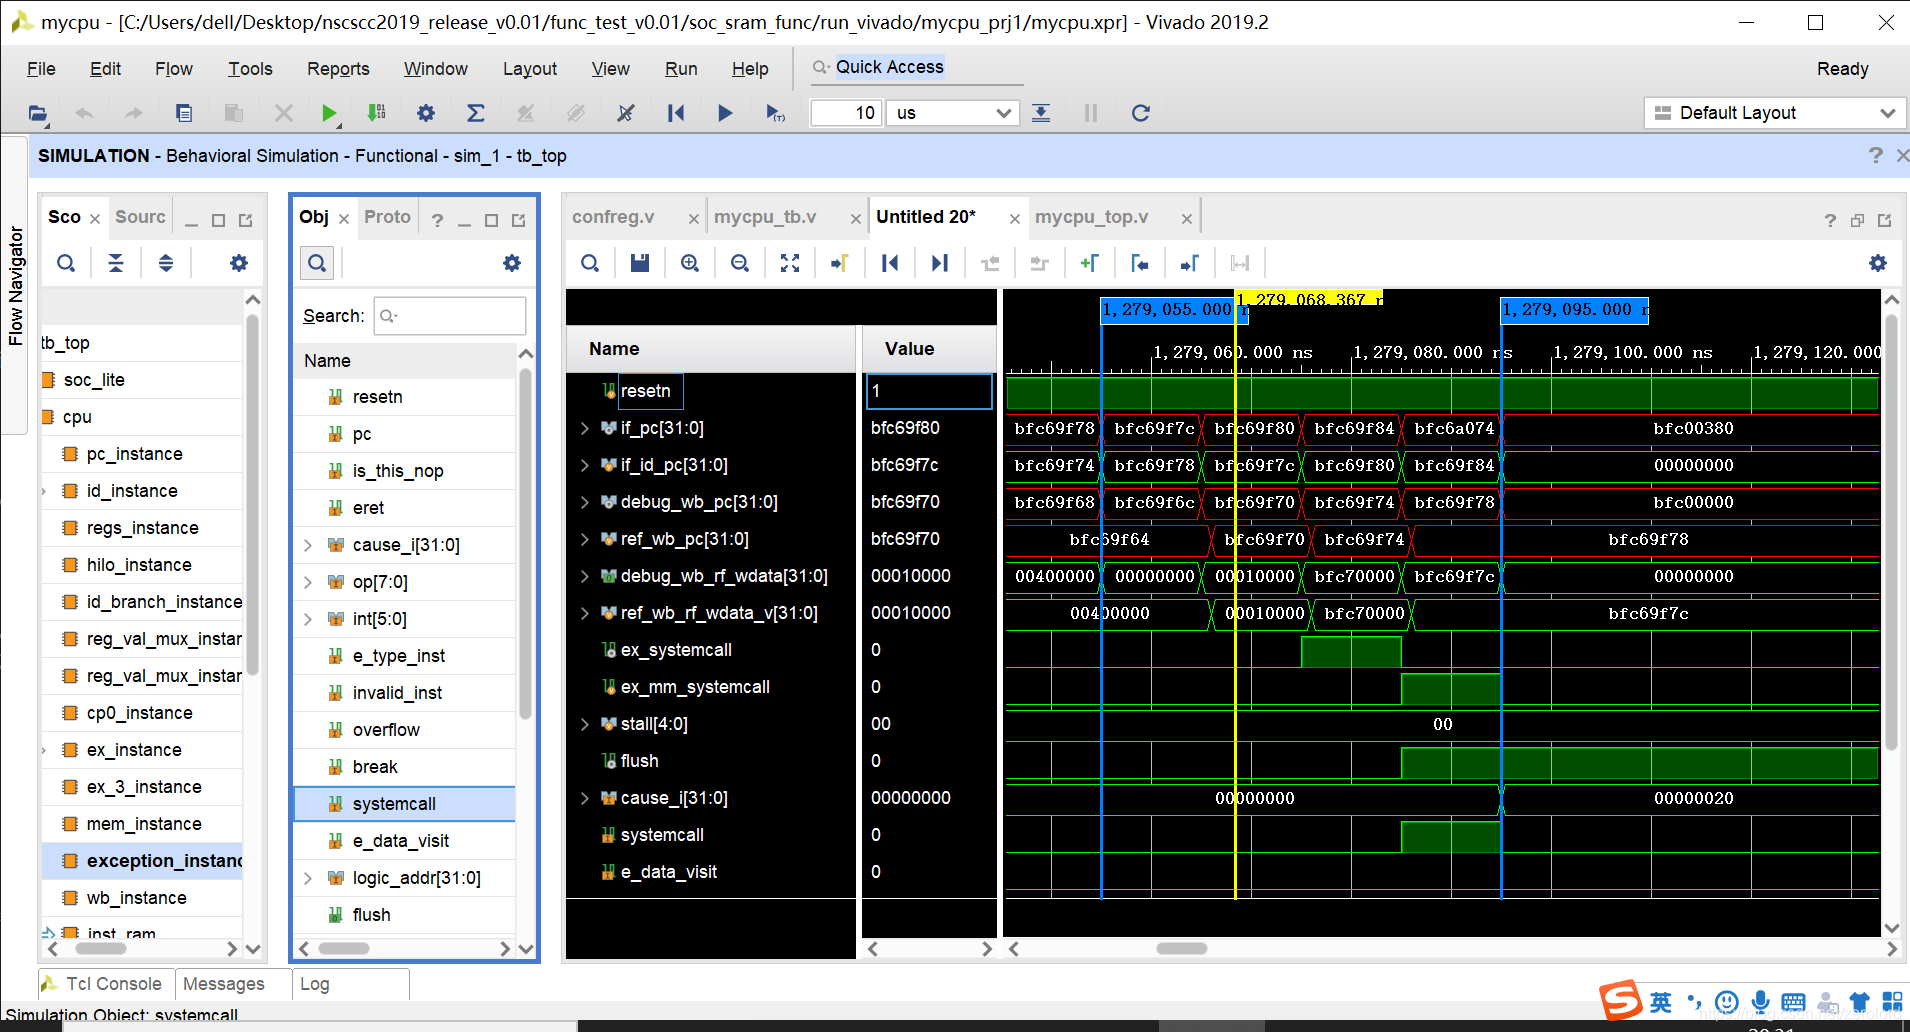
Task: Open Scope panel settings gear
Action: tap(239, 263)
